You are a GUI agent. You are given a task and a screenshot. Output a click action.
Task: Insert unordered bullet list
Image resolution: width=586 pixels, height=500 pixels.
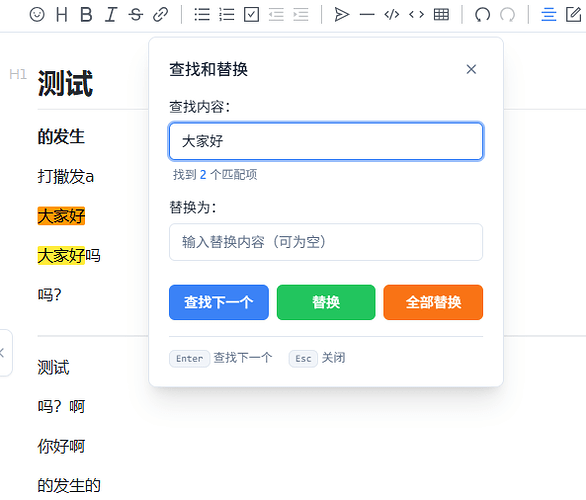click(x=202, y=15)
